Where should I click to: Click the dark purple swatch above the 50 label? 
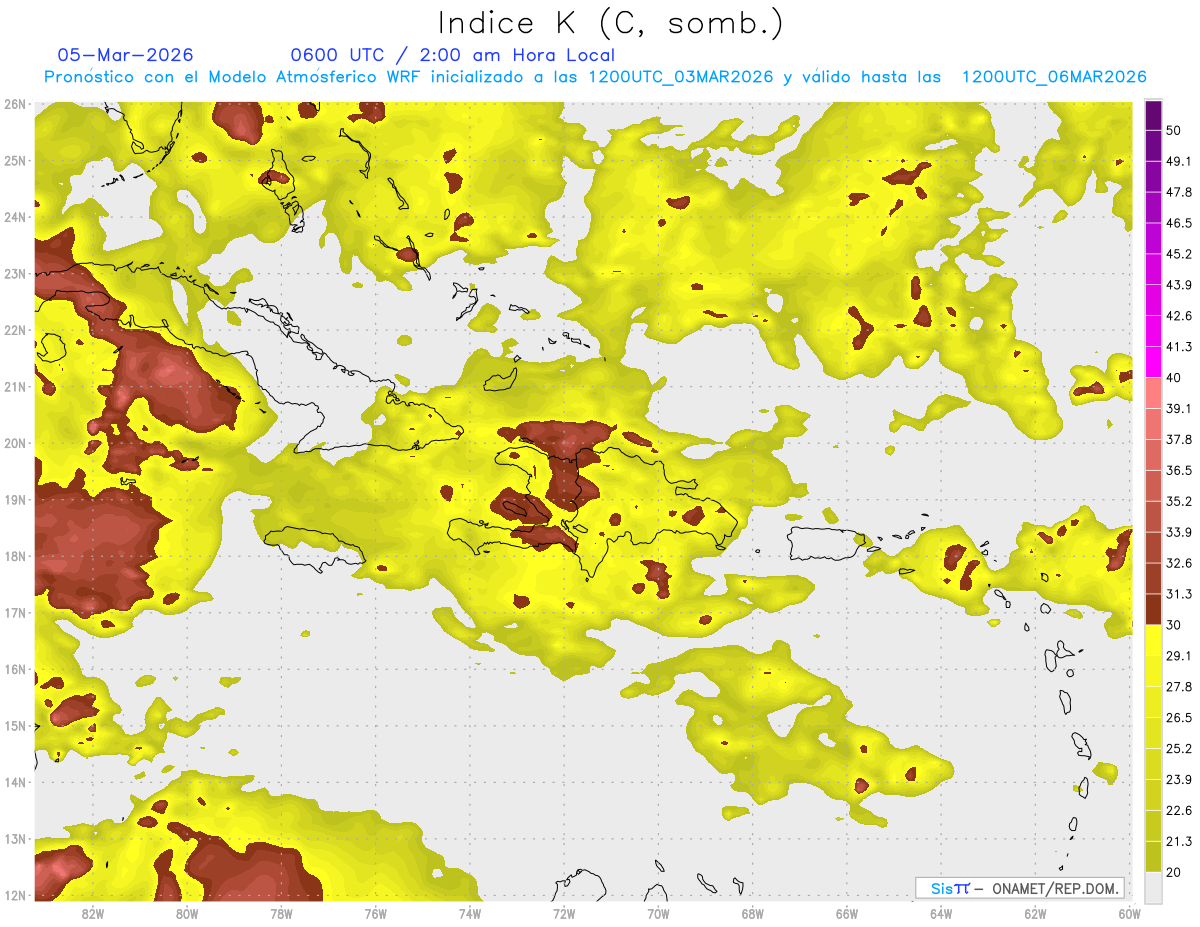(1153, 113)
